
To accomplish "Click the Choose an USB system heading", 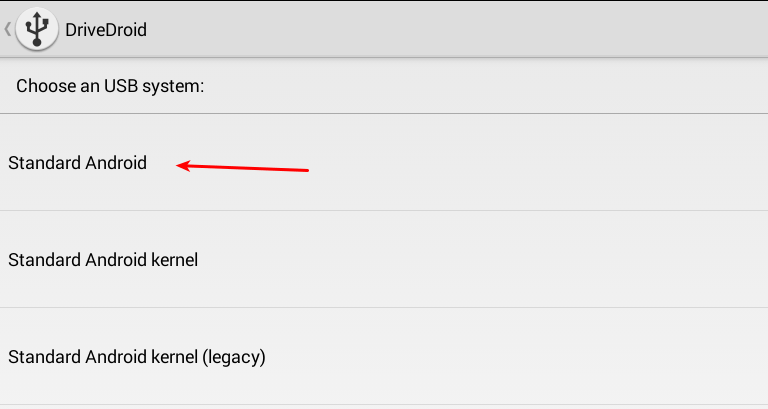I will point(110,86).
